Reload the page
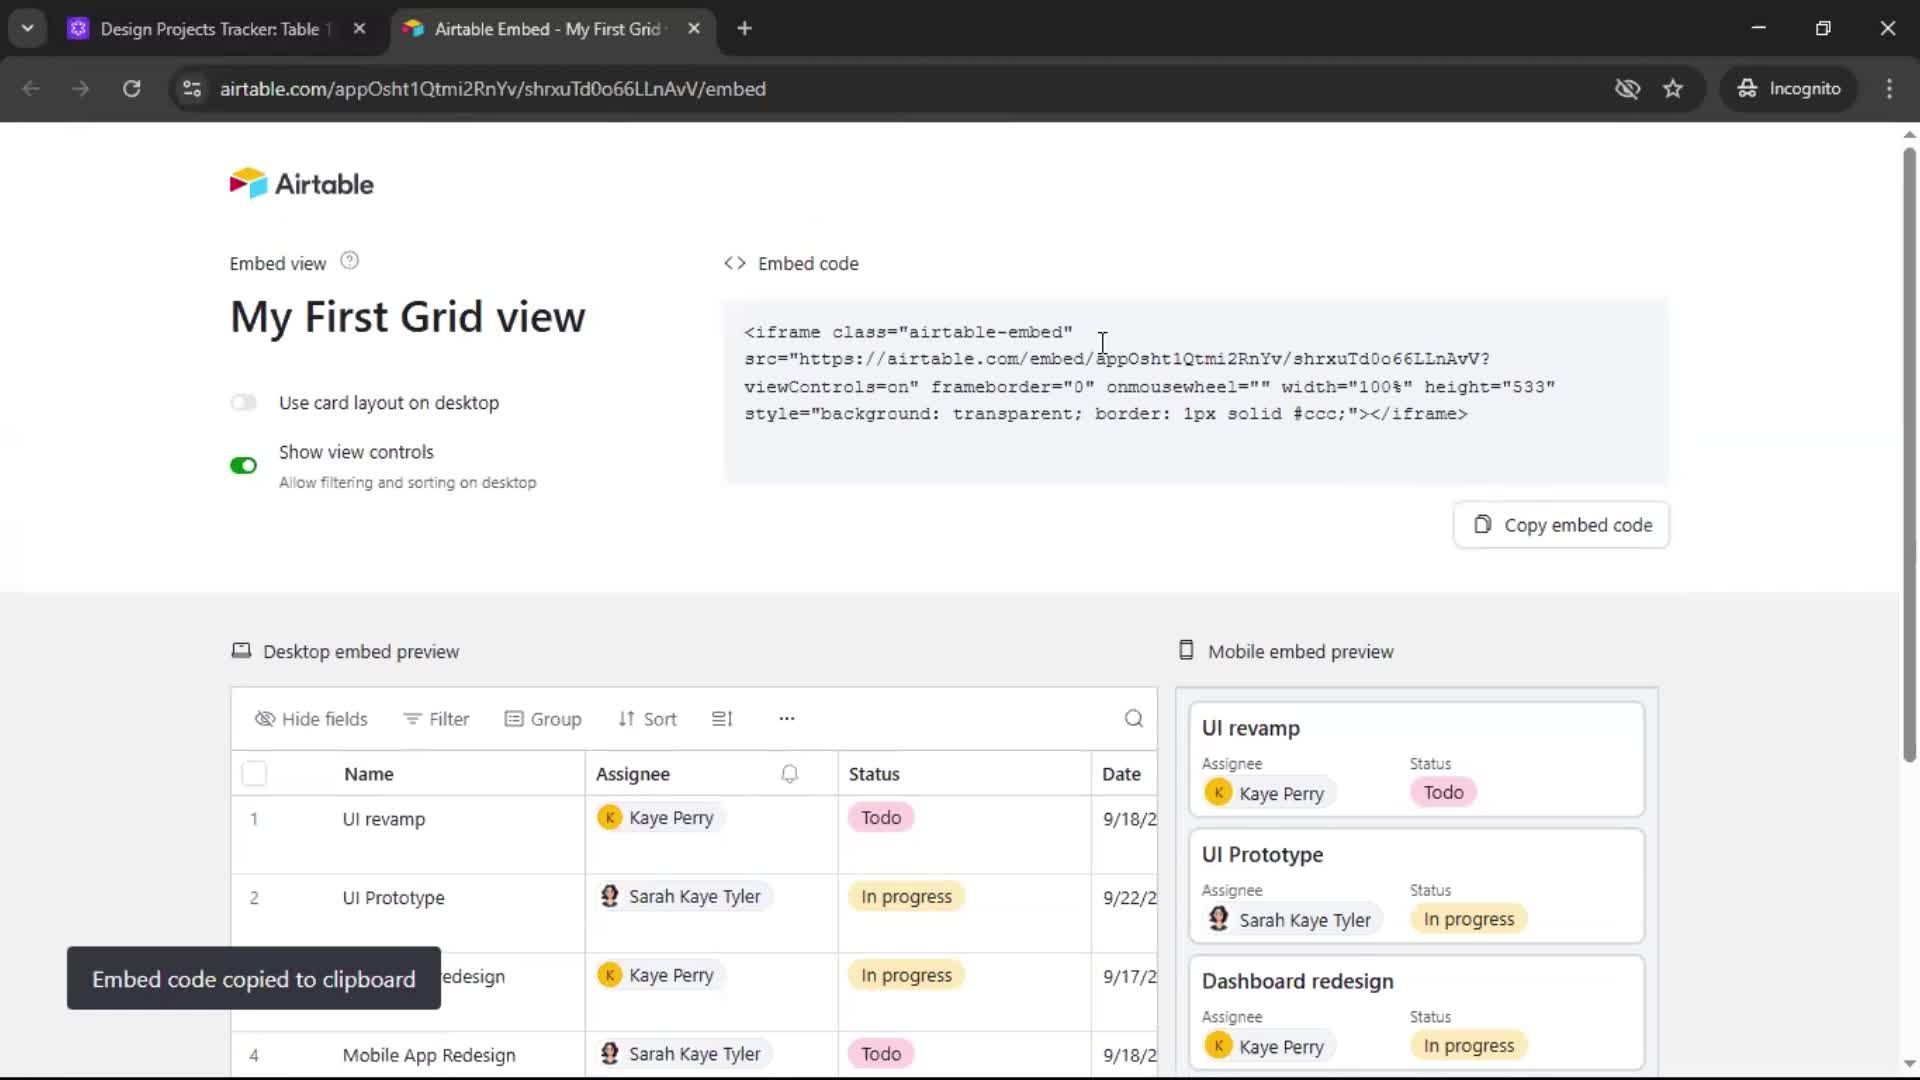The height and width of the screenshot is (1080, 1920). [x=132, y=89]
